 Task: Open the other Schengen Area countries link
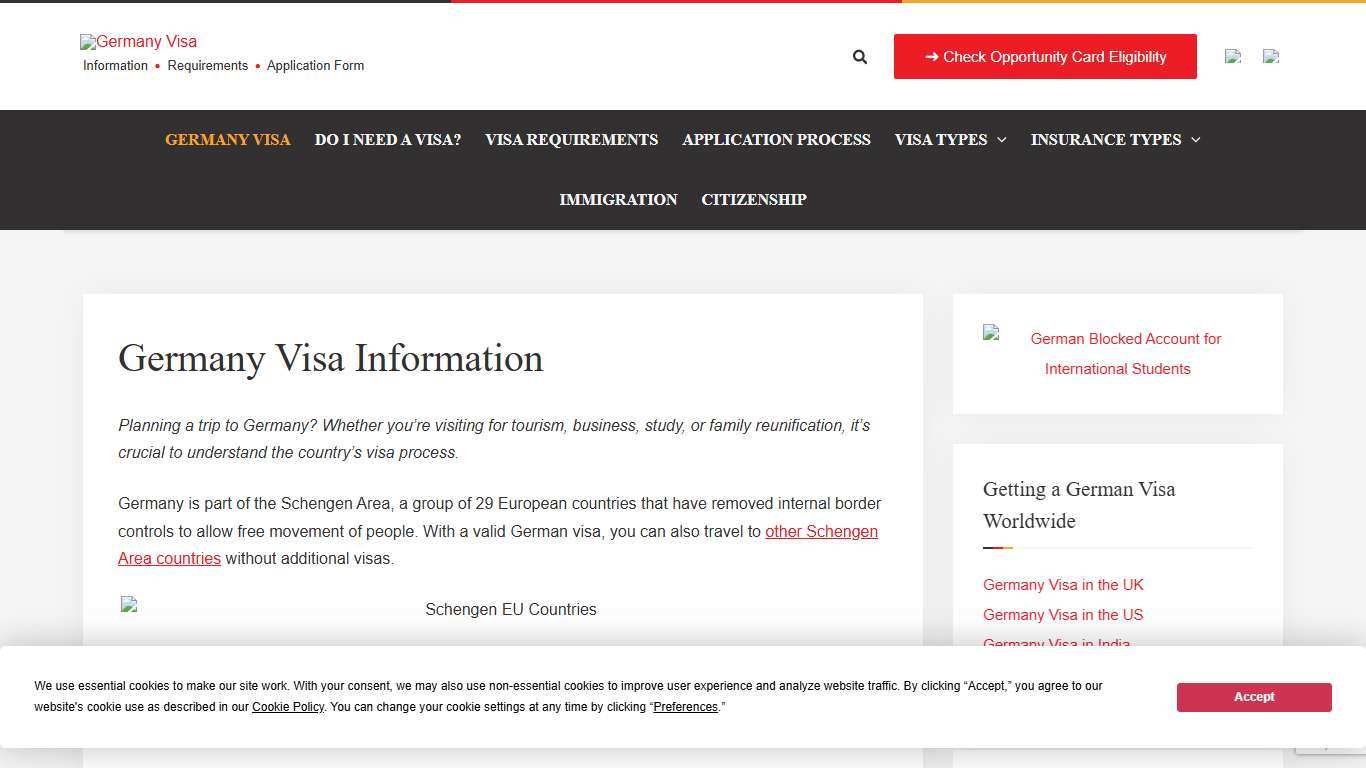(821, 531)
